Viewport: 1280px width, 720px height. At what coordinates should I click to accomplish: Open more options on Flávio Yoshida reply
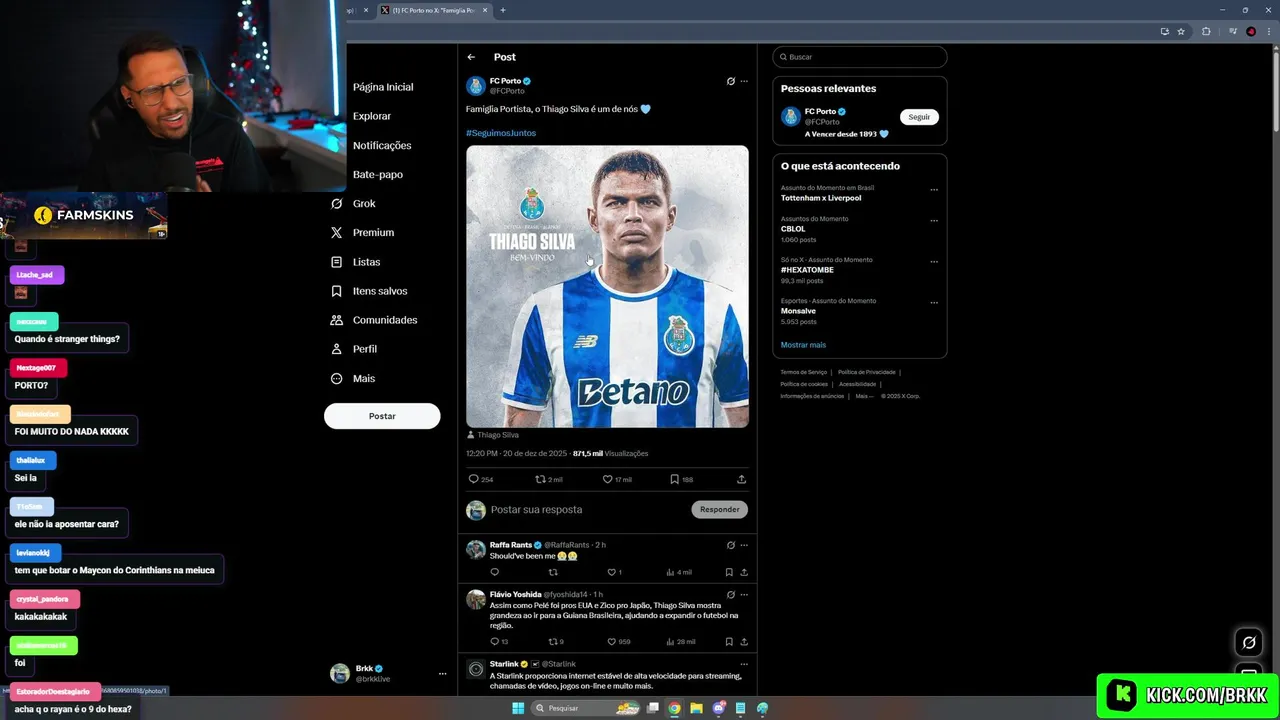point(744,594)
